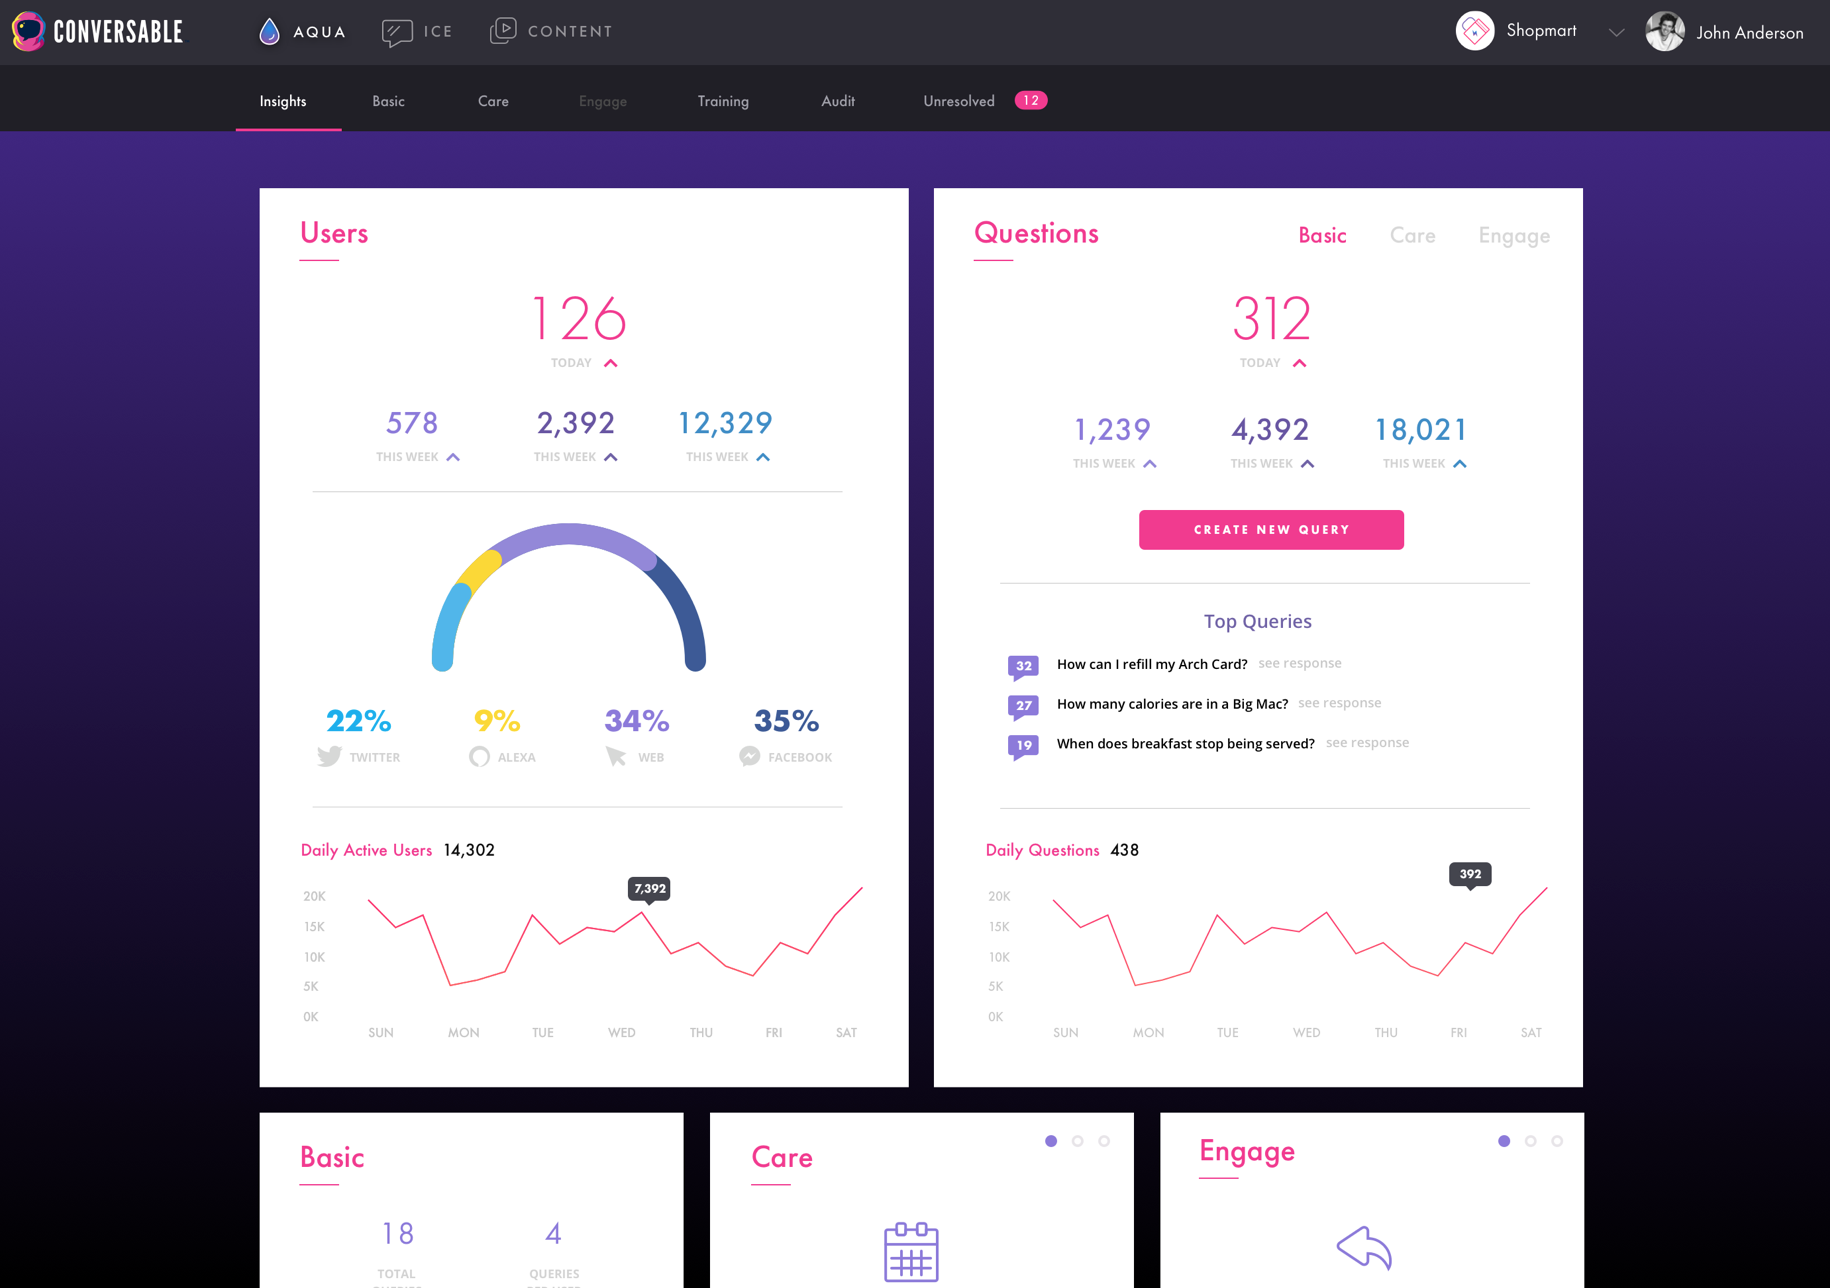Click the Twitter bird icon
The width and height of the screenshot is (1830, 1288).
tap(330, 757)
